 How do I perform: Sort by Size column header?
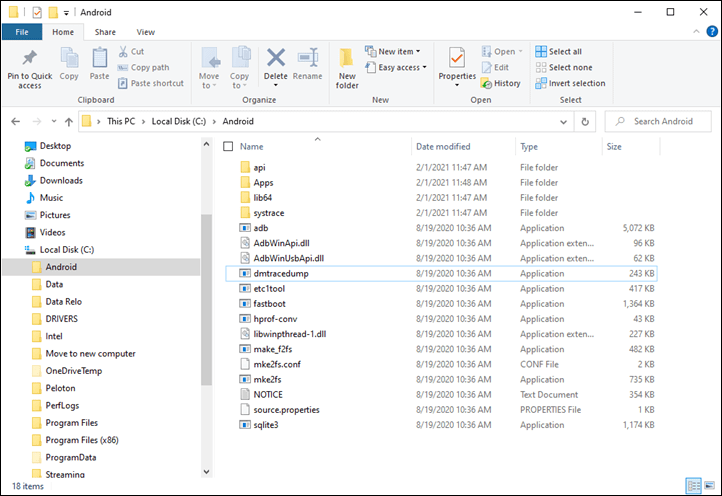coord(631,146)
